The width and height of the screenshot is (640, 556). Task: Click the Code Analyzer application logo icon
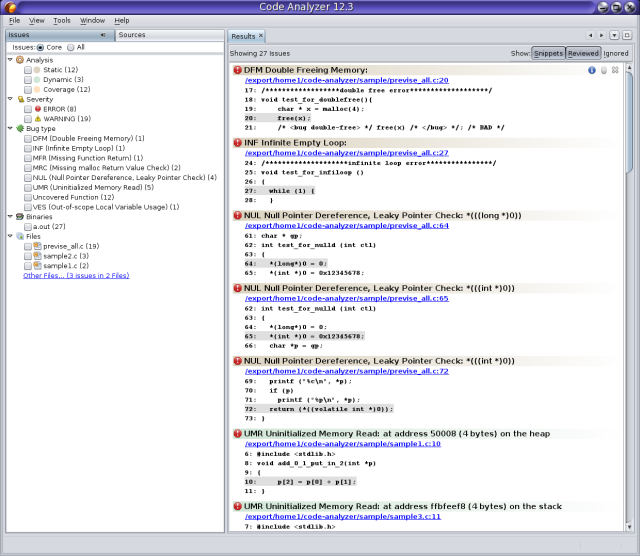[x=10, y=7]
